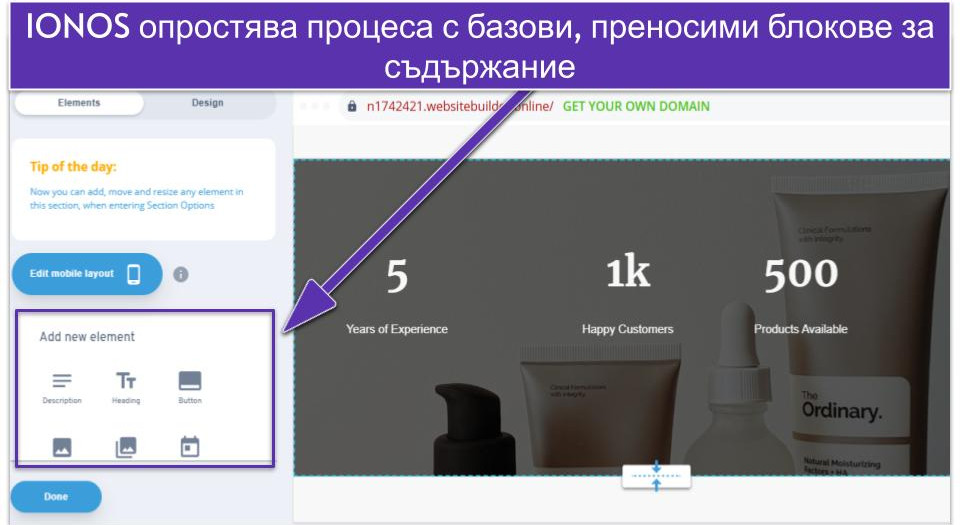This screenshot has width=960, height=525.
Task: Add a Heading element
Action: (126, 388)
